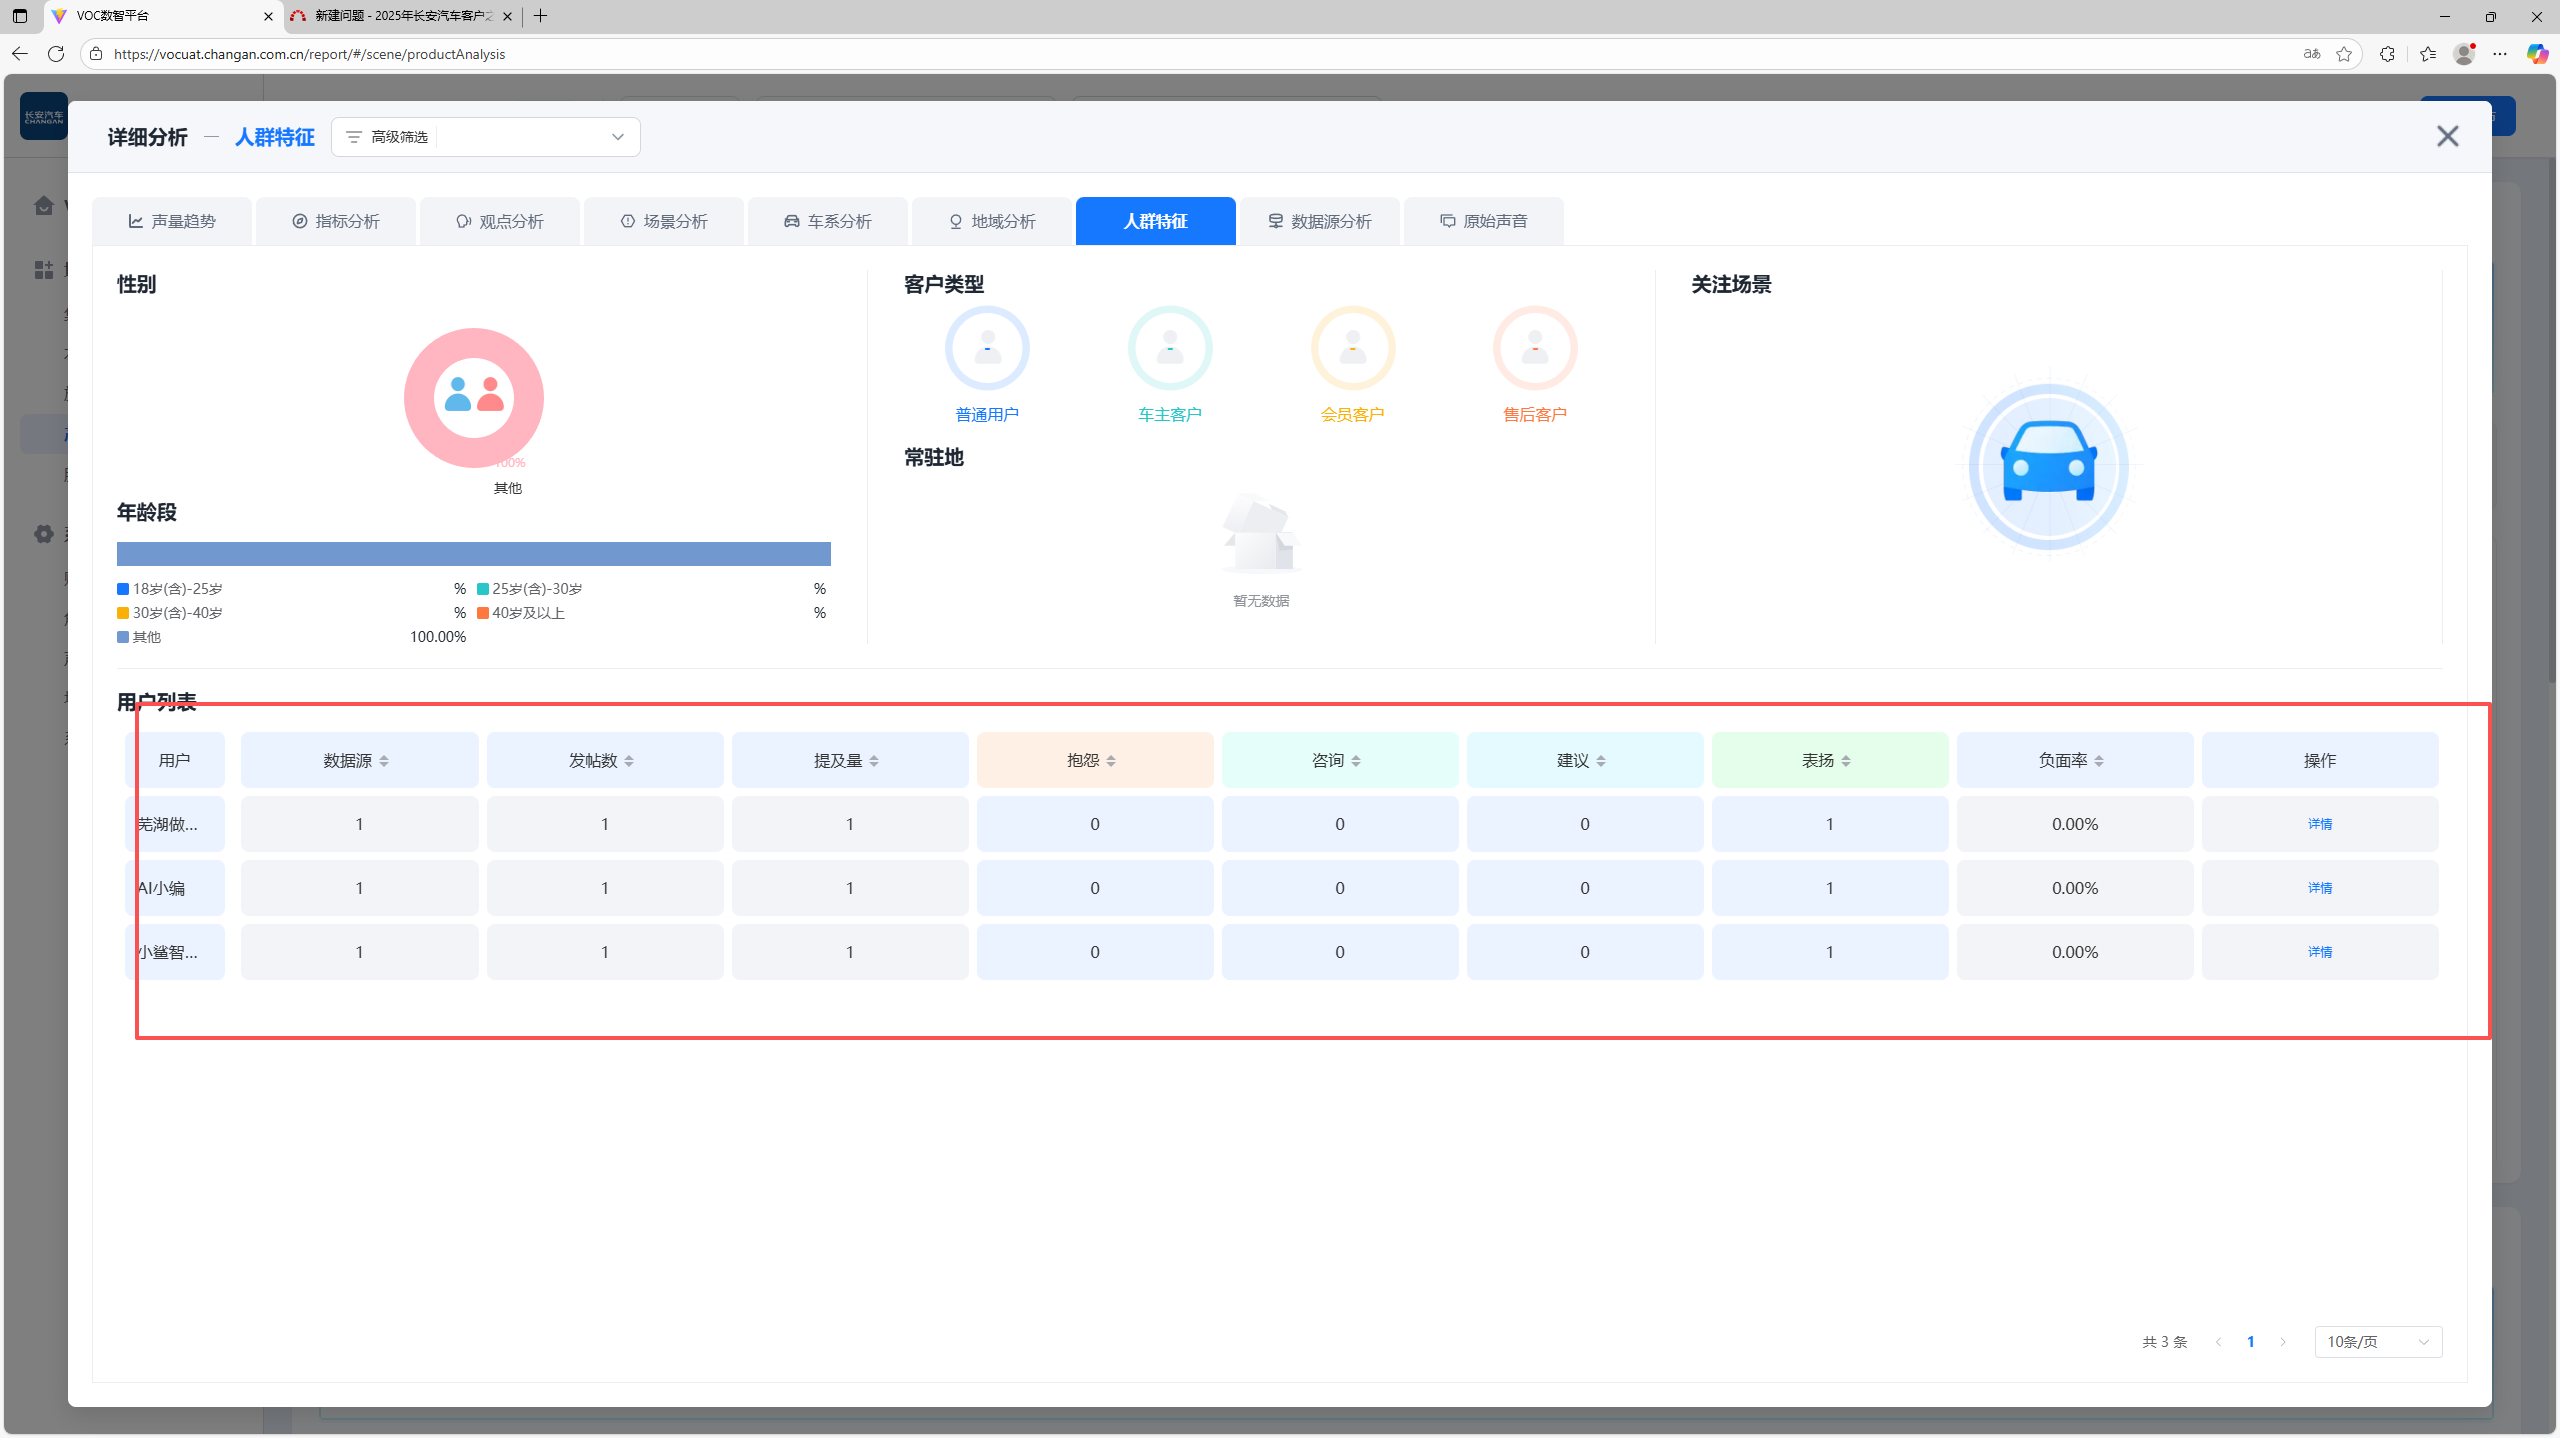Open 详情 link for 芜湖做... row
Image resolution: width=2560 pixels, height=1438 pixels.
click(2319, 824)
